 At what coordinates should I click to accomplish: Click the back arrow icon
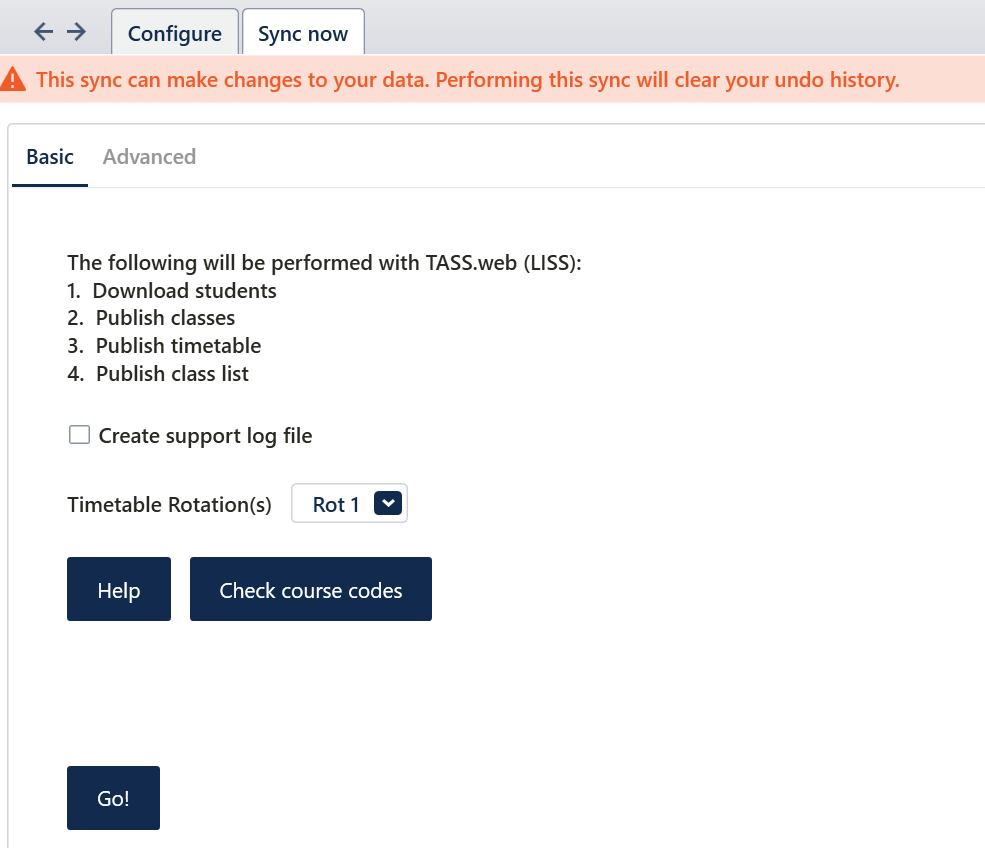(x=43, y=32)
